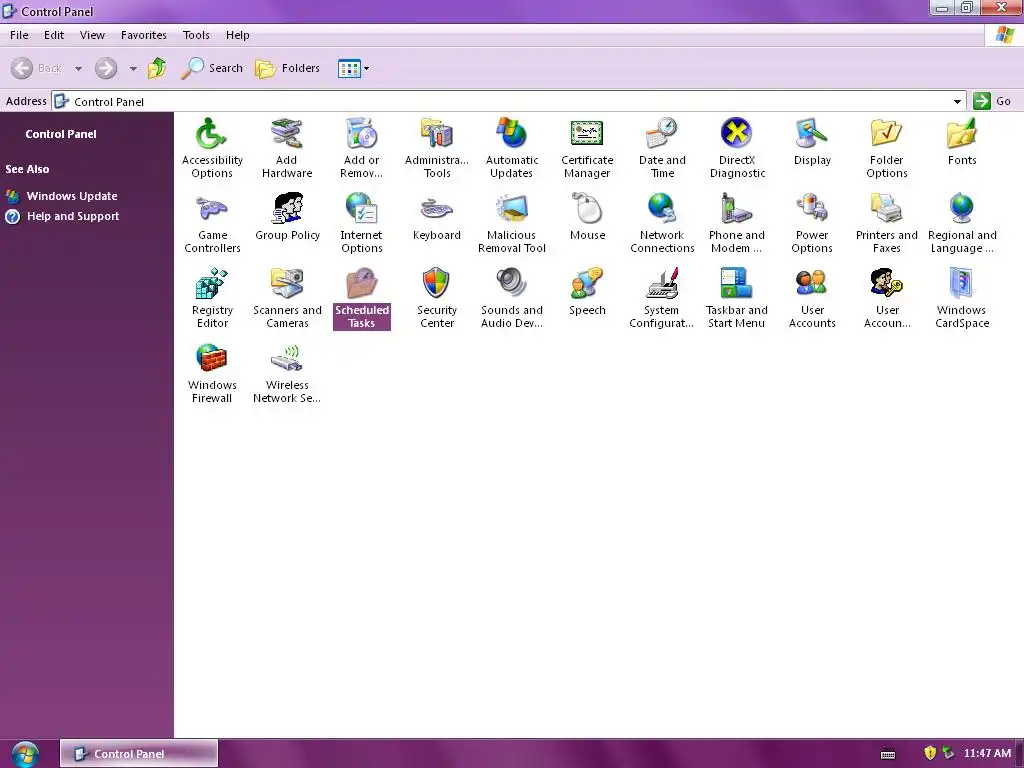Click the Forward arrow button
1024x768 pixels.
[x=106, y=69]
